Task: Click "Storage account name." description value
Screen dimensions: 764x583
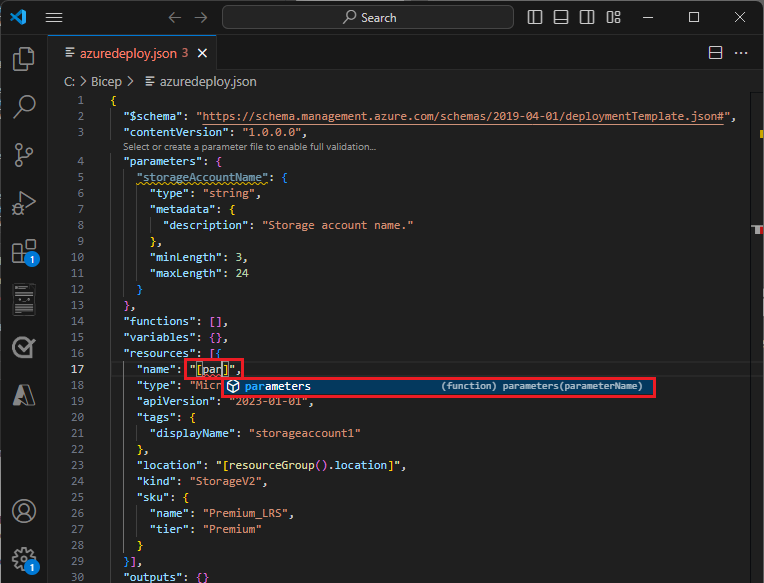Action: pos(338,226)
